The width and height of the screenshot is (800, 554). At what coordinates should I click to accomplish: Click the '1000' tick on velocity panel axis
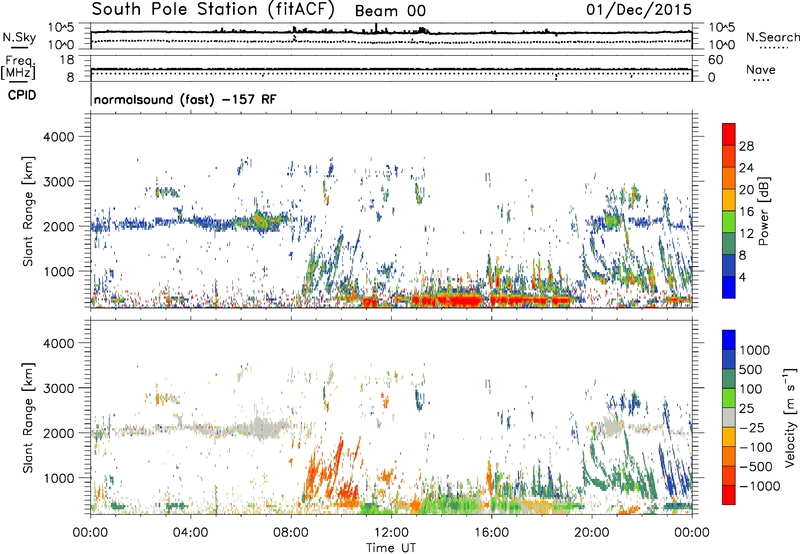pyautogui.click(x=58, y=478)
